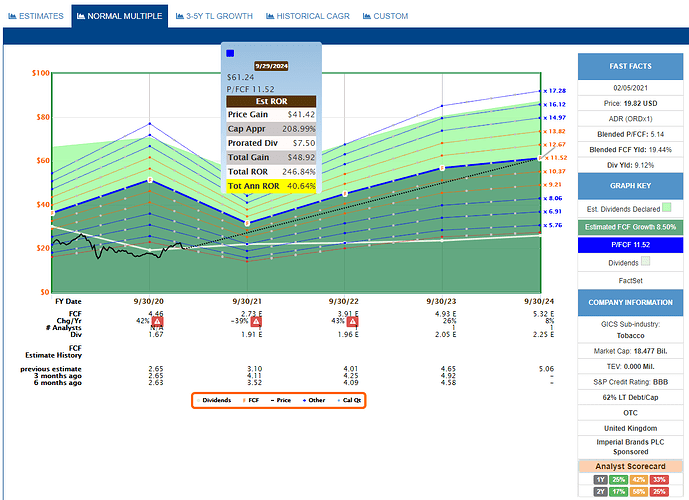
Task: Click the blue square in the tooltip
Action: click(230, 53)
